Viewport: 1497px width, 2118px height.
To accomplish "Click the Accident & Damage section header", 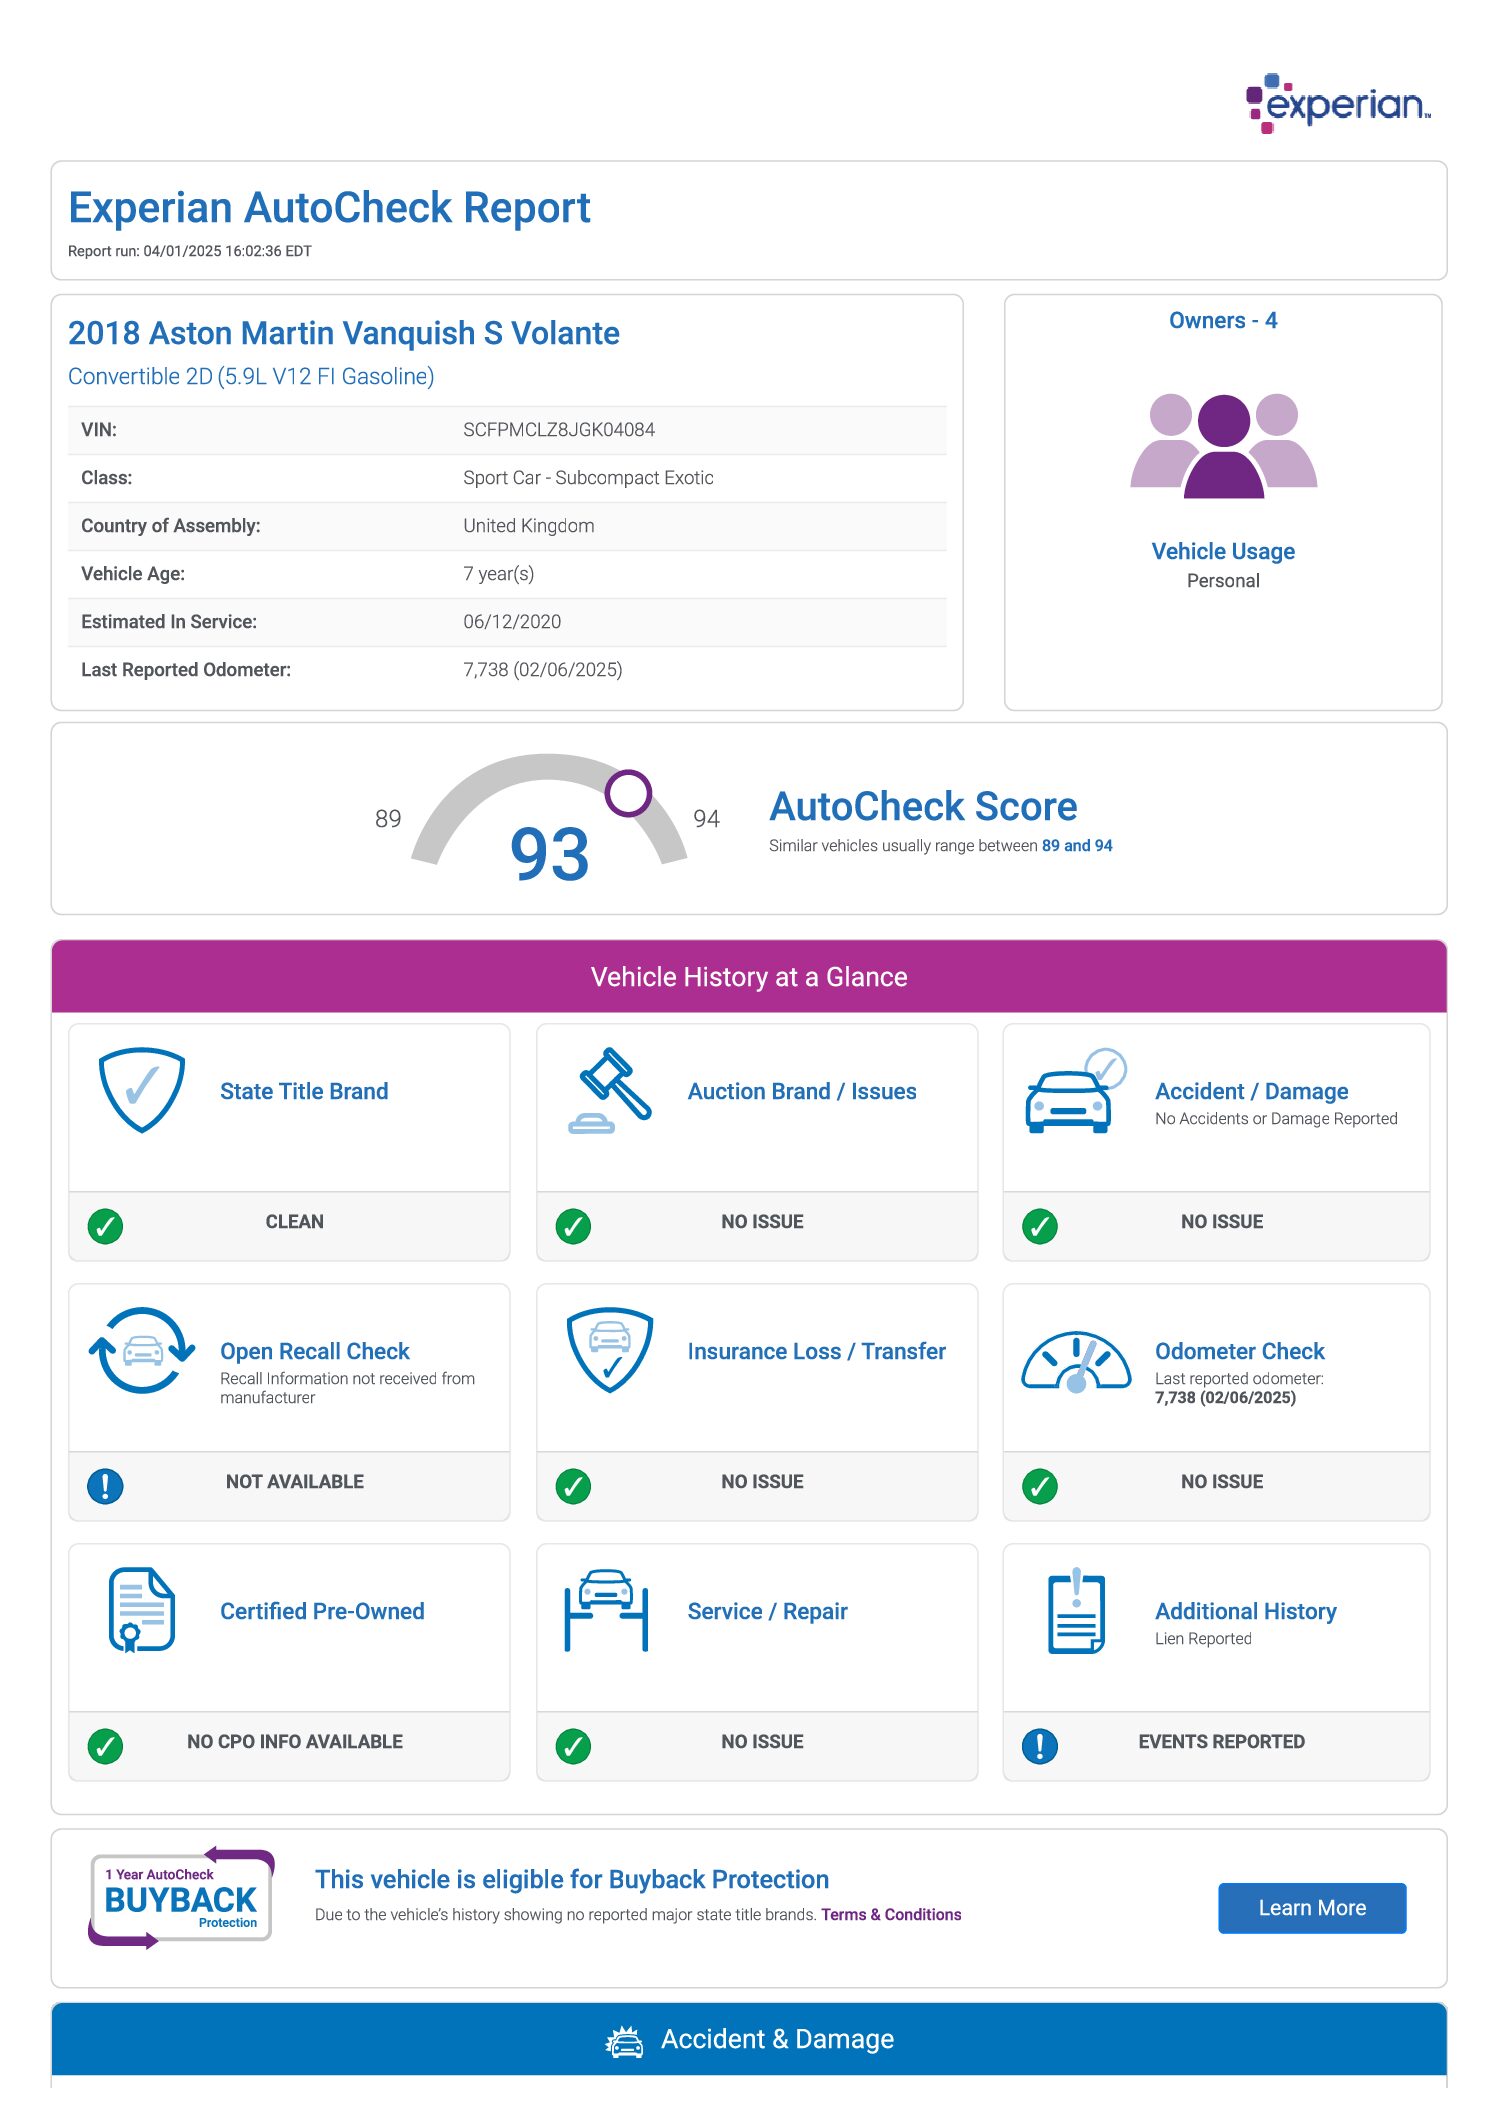I will click(749, 2039).
